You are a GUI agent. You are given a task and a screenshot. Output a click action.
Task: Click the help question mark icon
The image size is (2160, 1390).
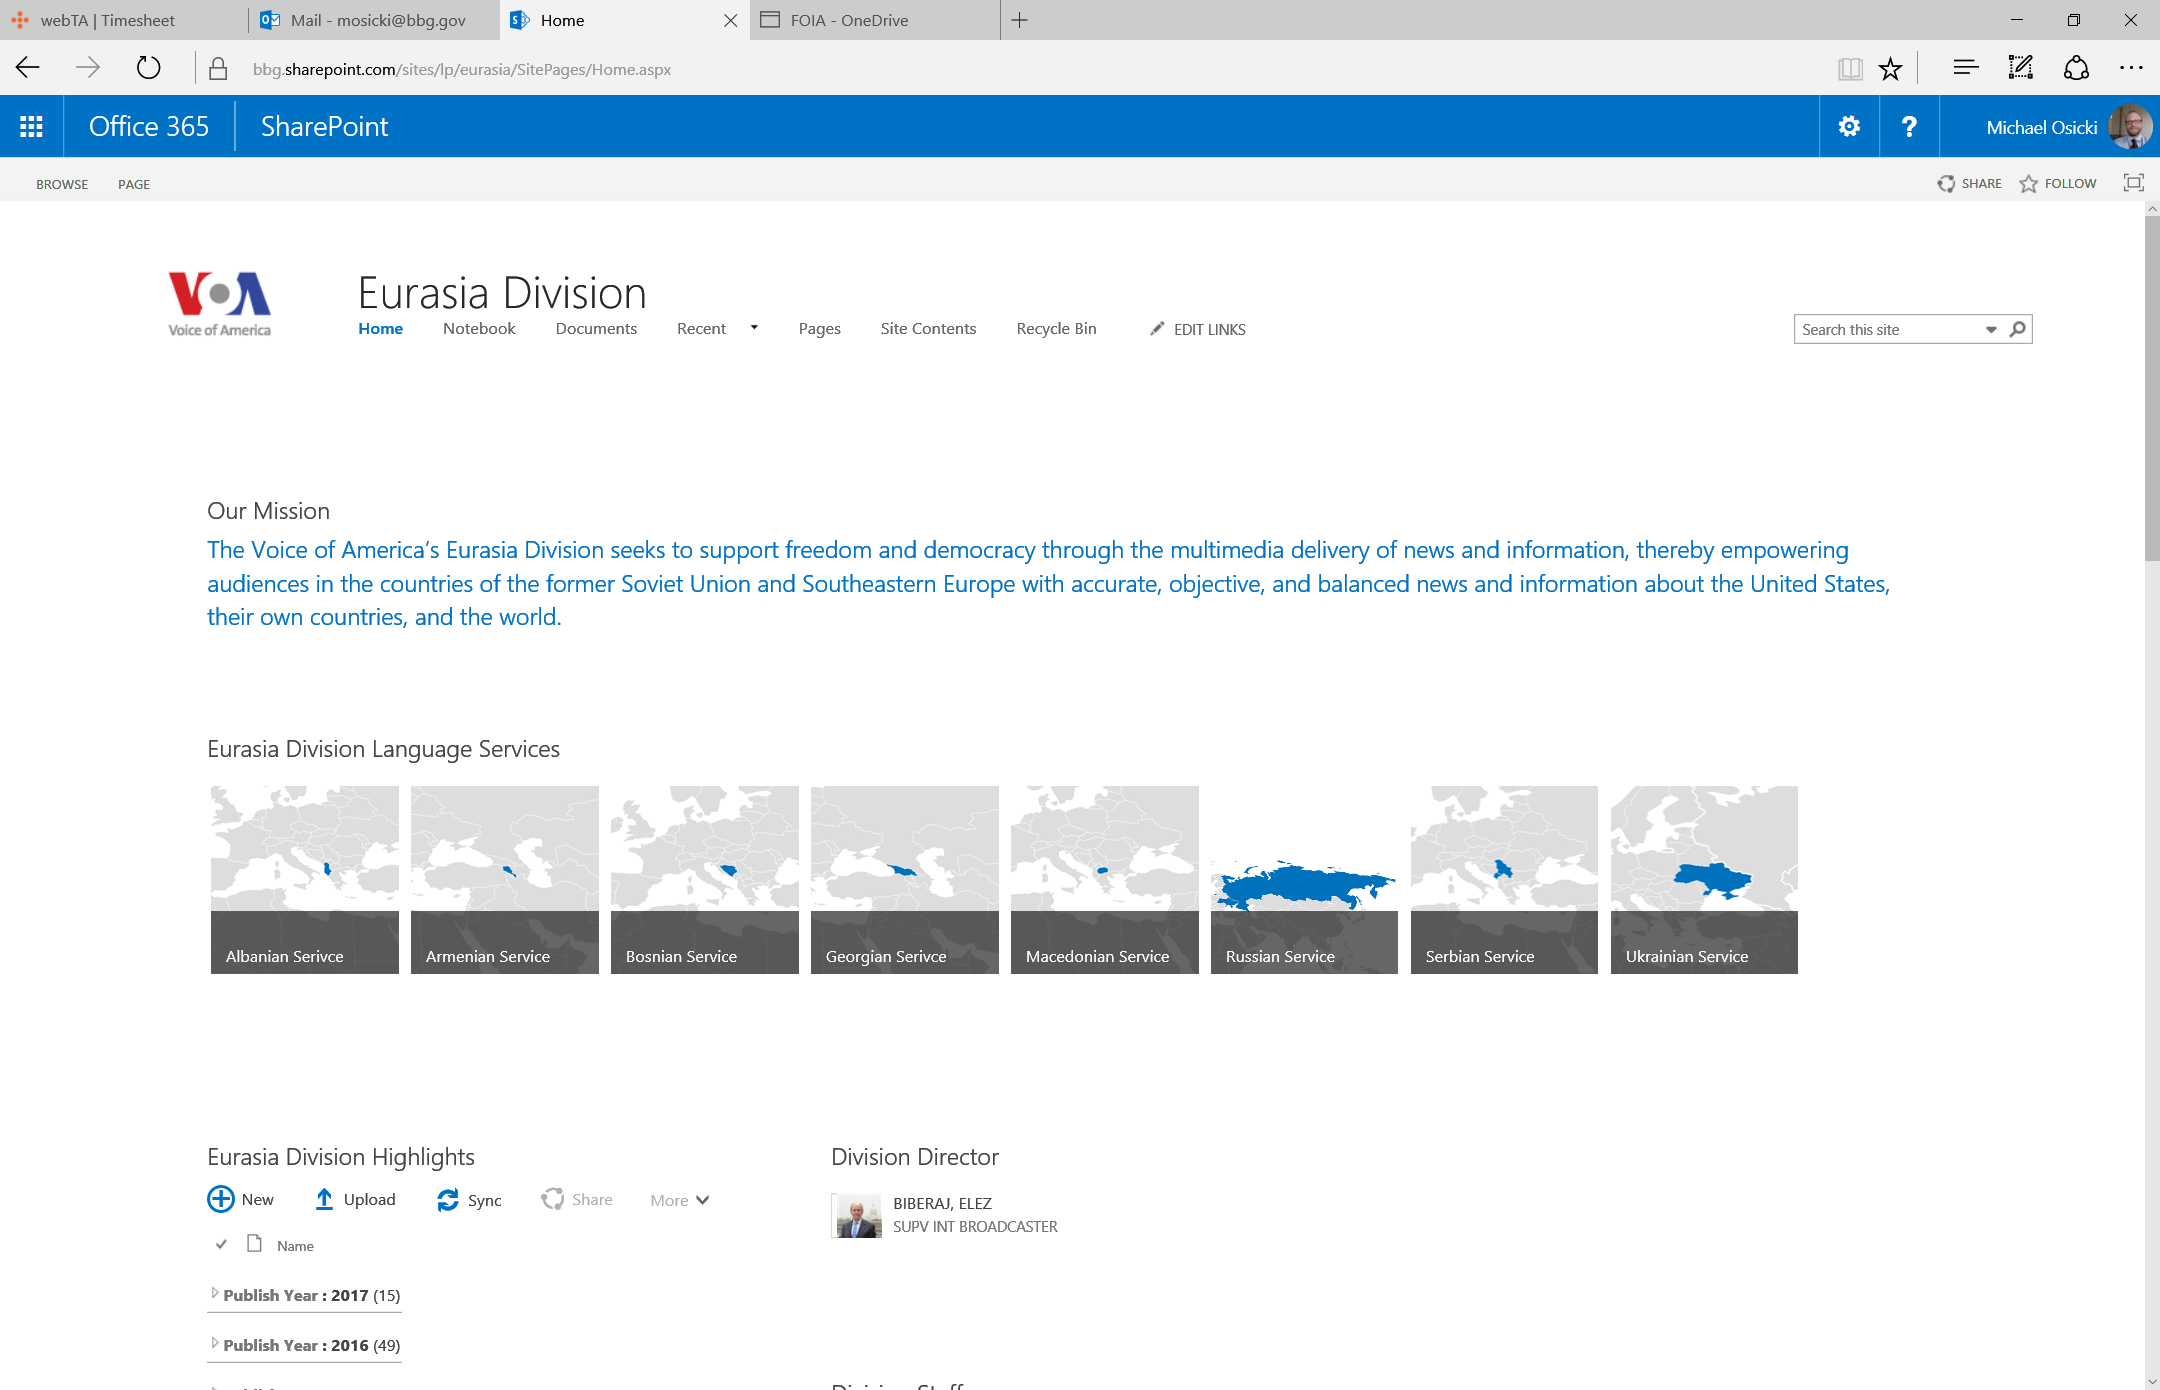[1909, 126]
